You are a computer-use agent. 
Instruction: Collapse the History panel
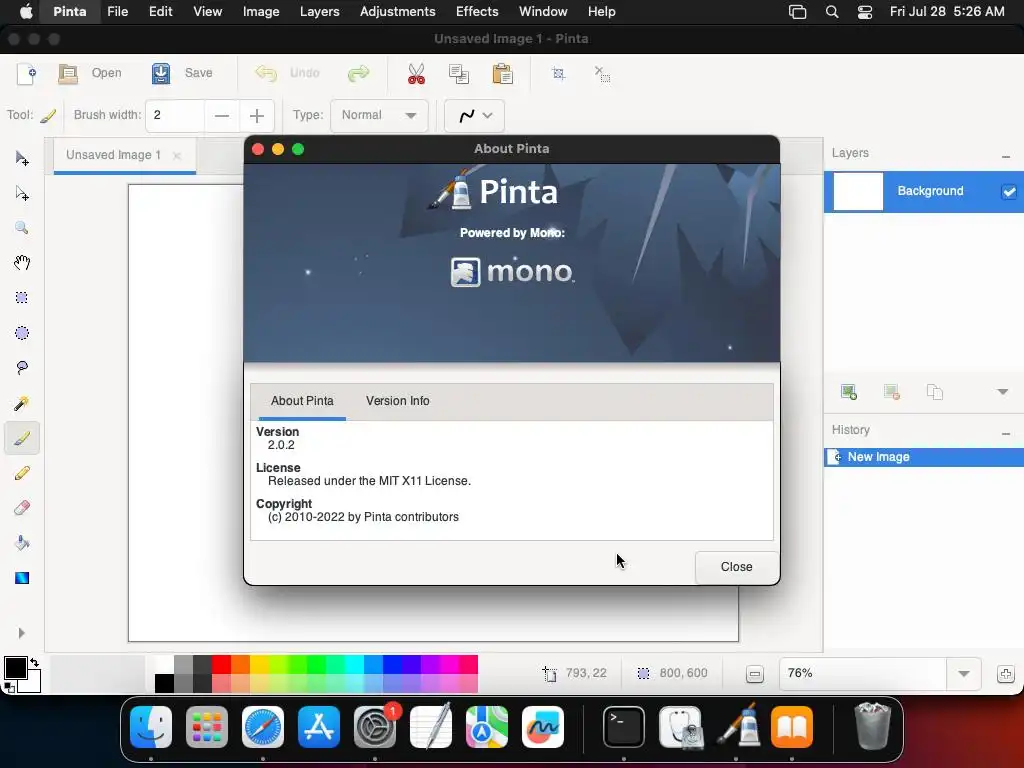click(x=1006, y=434)
